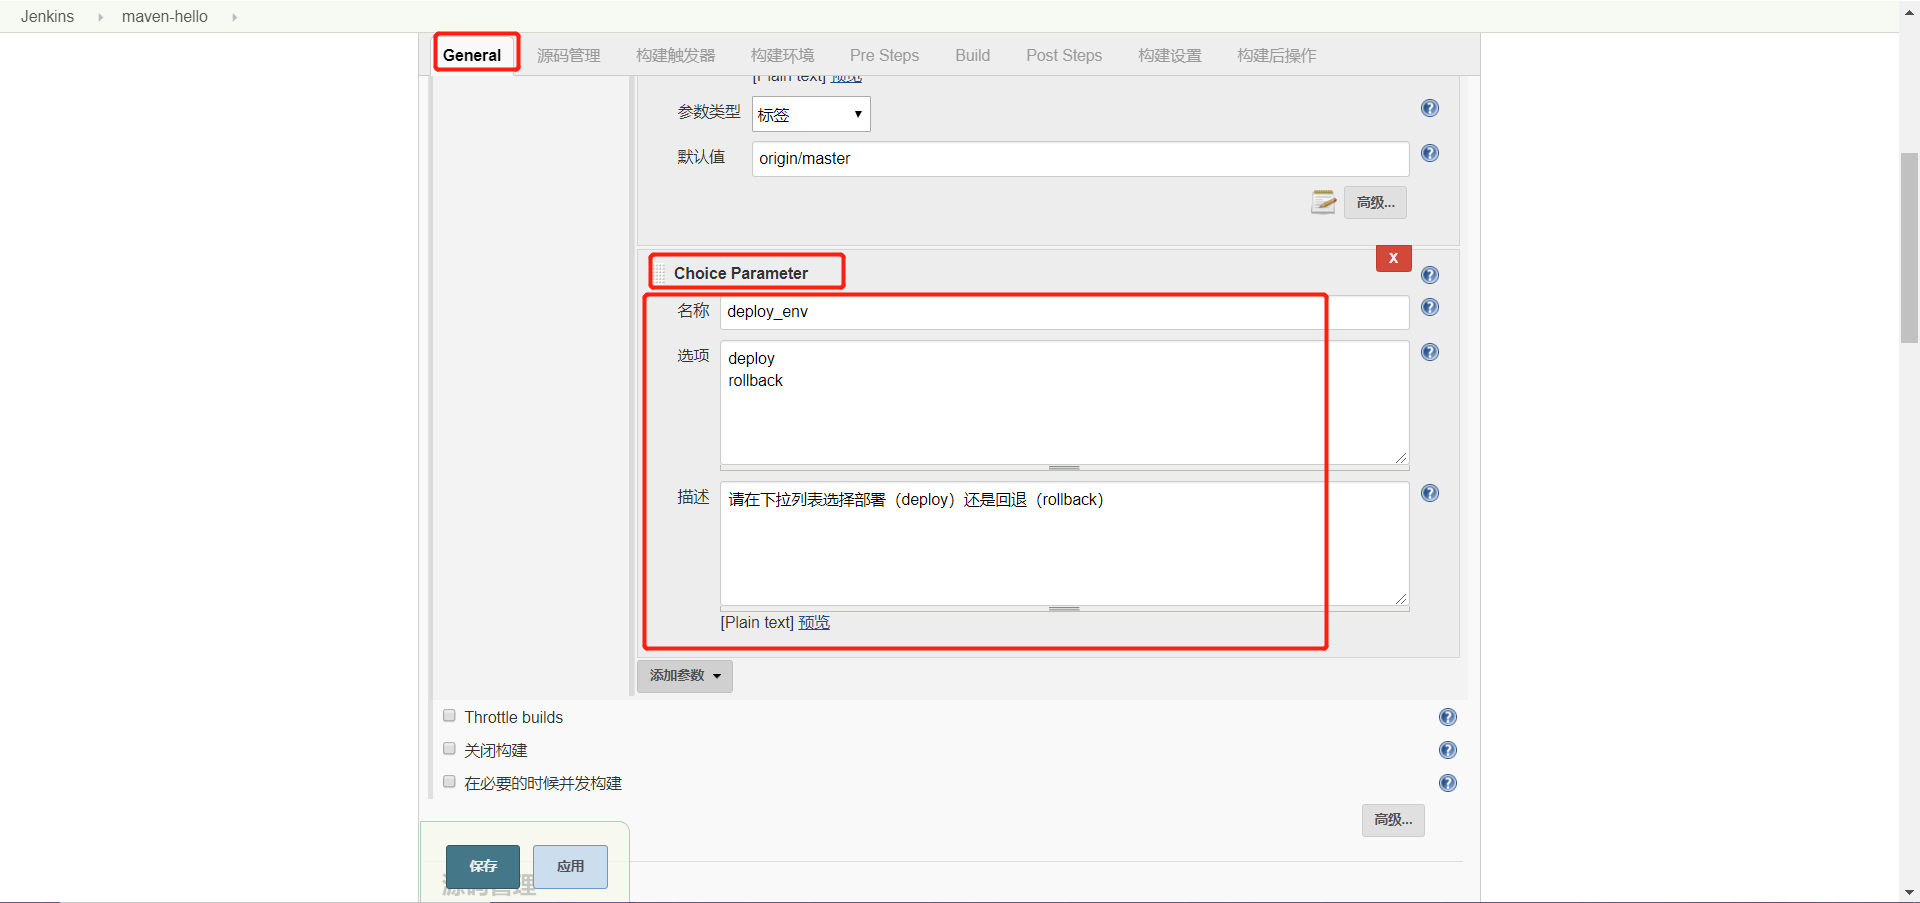Click the page vertical scrollbar thumb

click(1909, 248)
